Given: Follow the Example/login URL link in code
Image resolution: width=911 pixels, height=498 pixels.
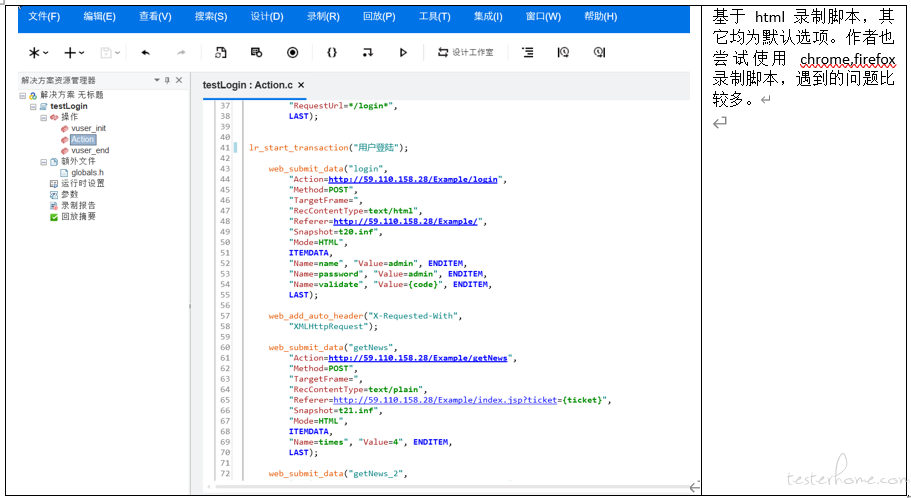Looking at the screenshot, I should [414, 179].
